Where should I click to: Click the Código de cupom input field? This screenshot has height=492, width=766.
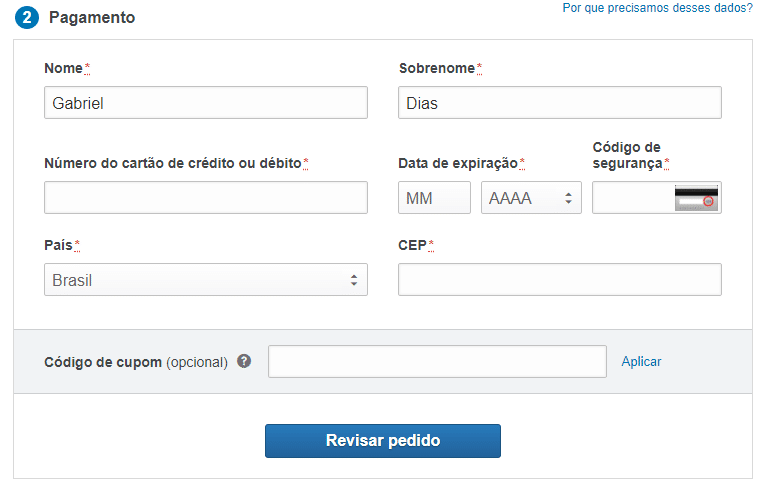pos(437,362)
